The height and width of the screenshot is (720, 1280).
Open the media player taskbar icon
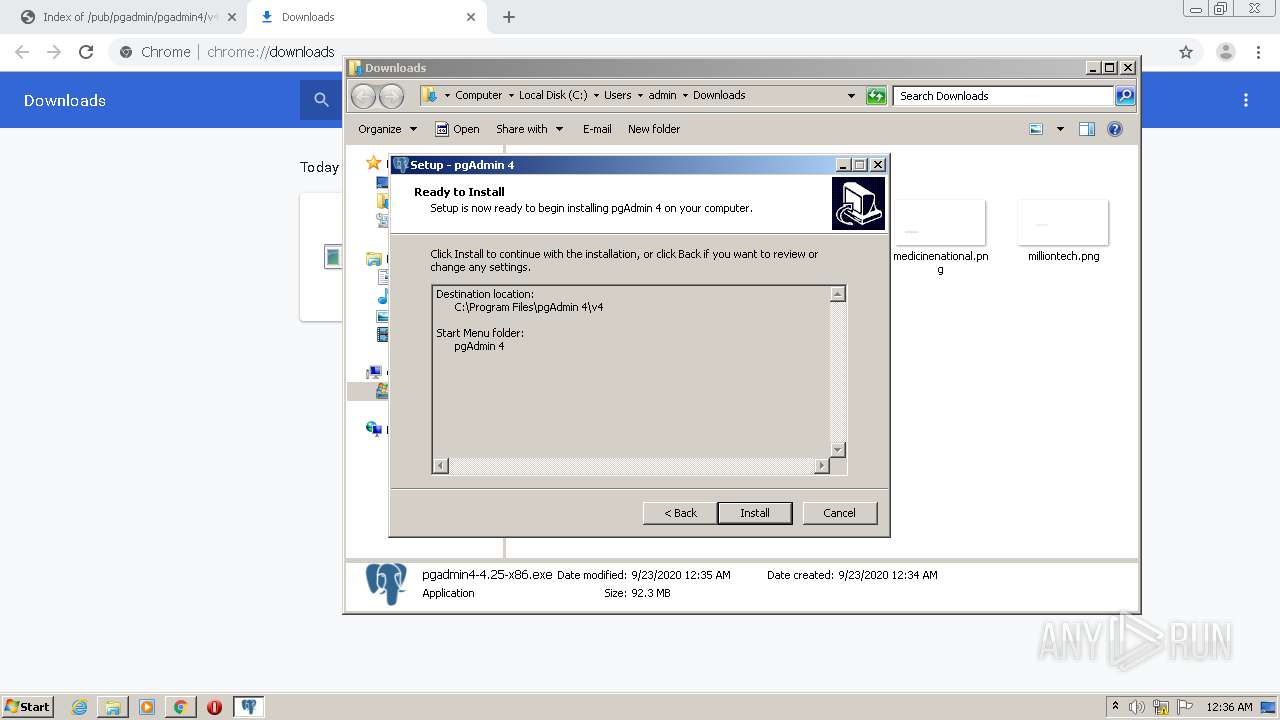tap(147, 707)
